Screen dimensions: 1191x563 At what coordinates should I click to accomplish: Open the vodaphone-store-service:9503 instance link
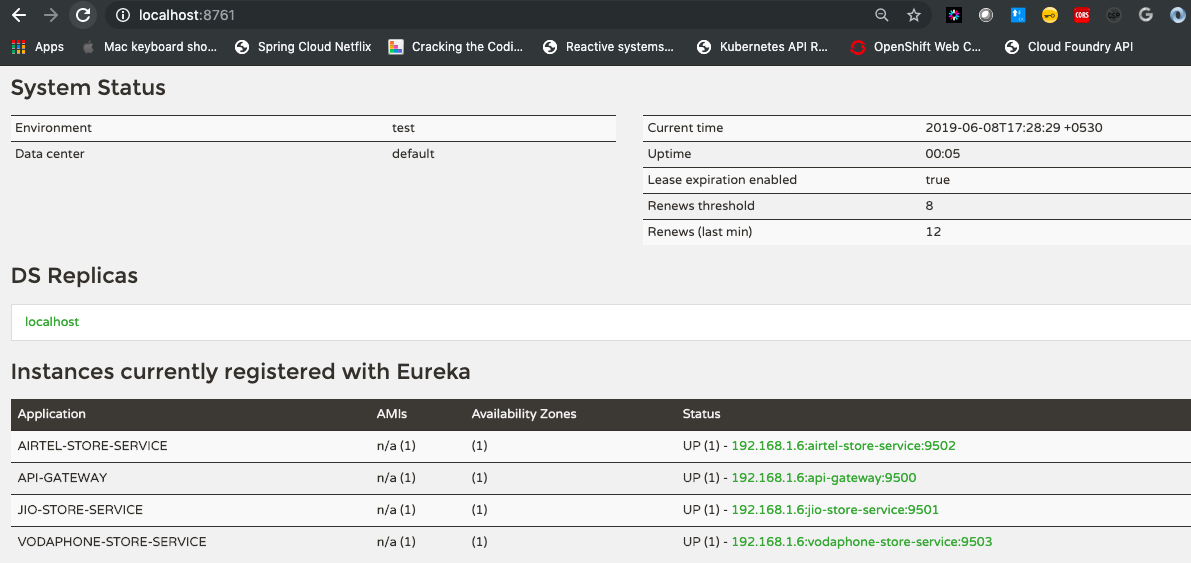coord(861,542)
